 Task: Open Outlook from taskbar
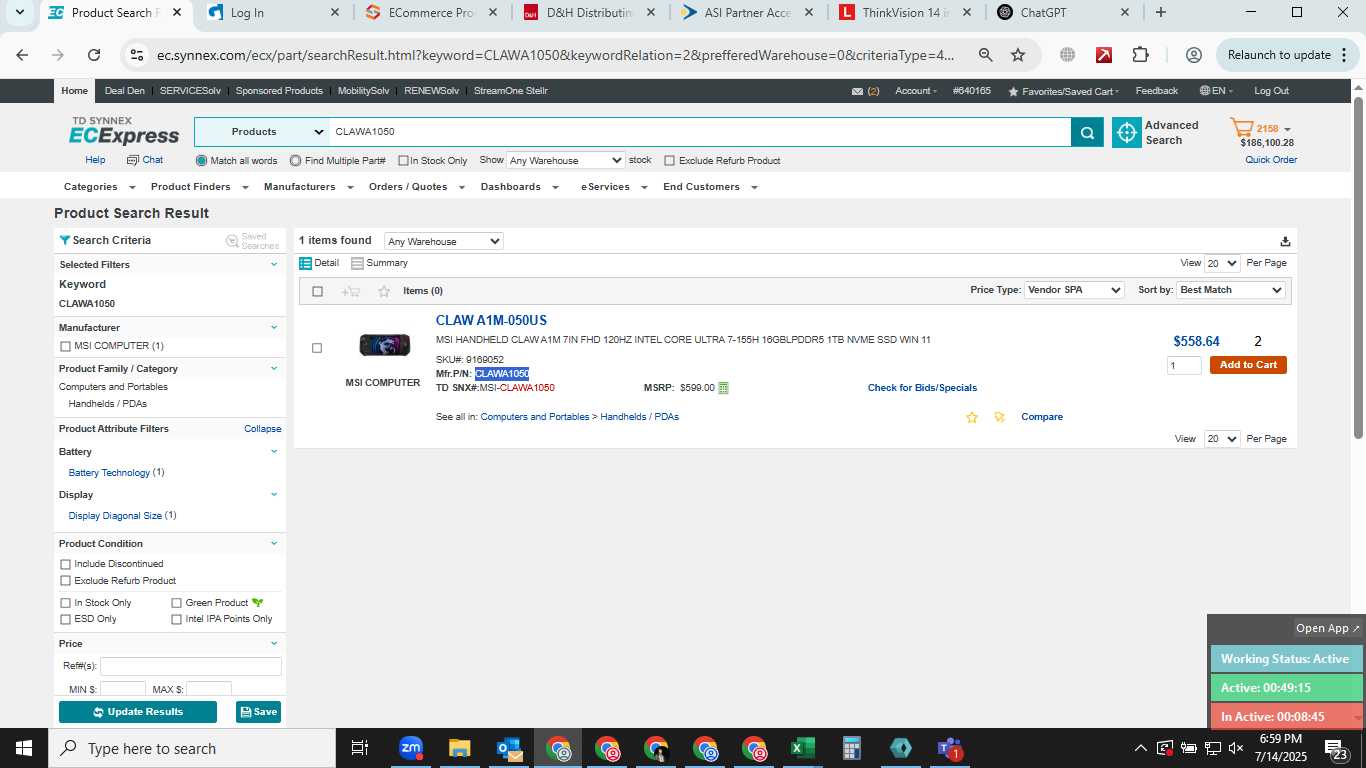(509, 748)
